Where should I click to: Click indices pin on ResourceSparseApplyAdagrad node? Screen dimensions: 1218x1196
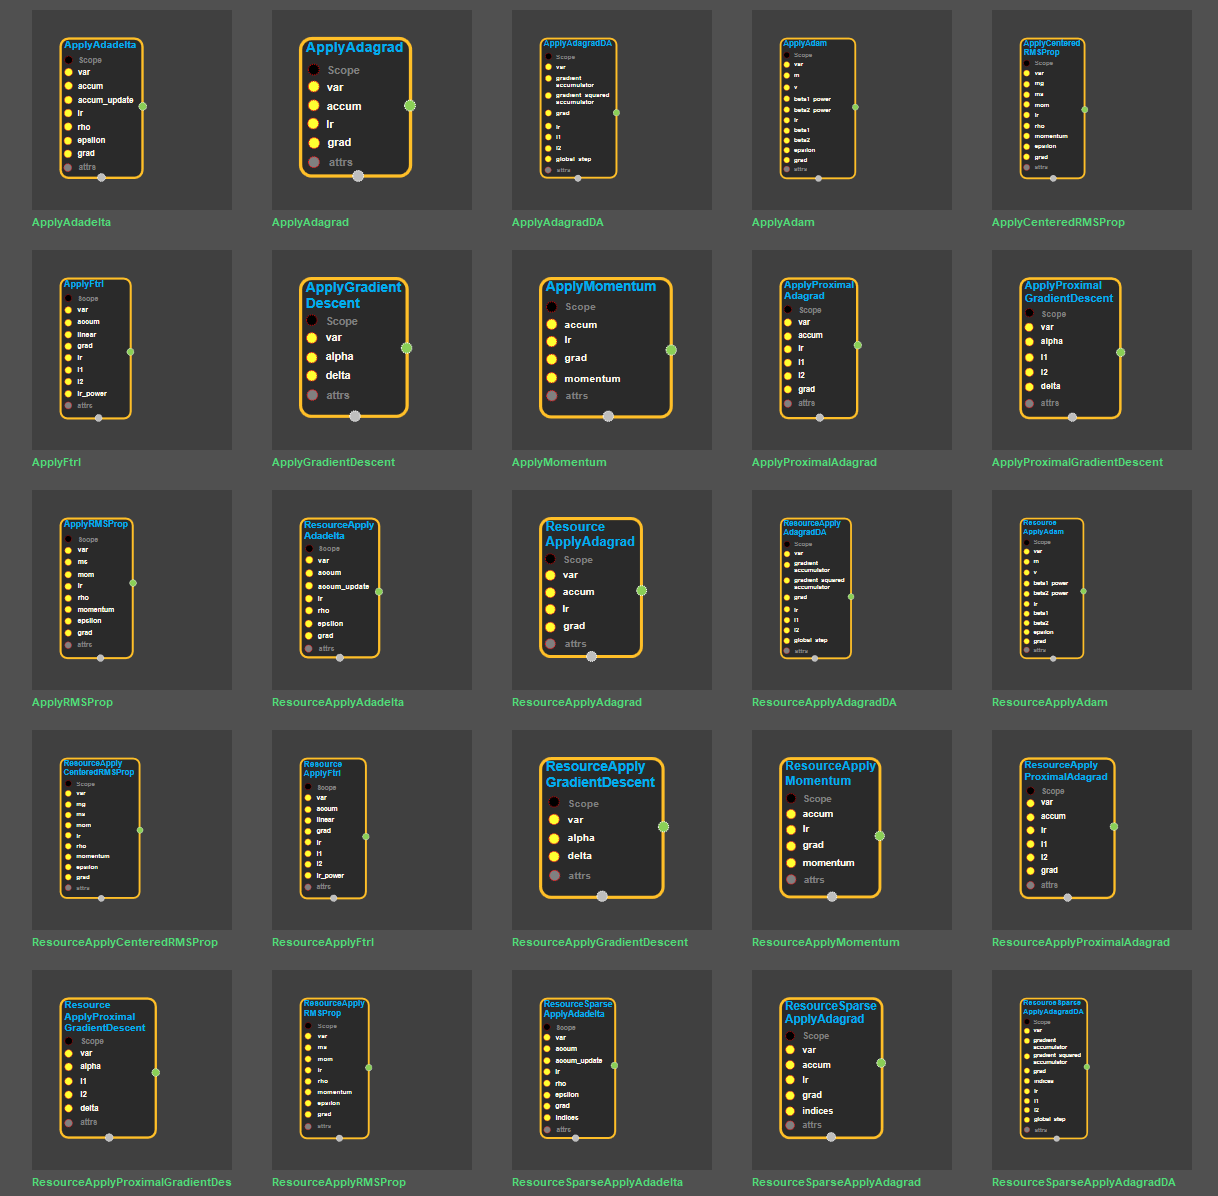(791, 1110)
